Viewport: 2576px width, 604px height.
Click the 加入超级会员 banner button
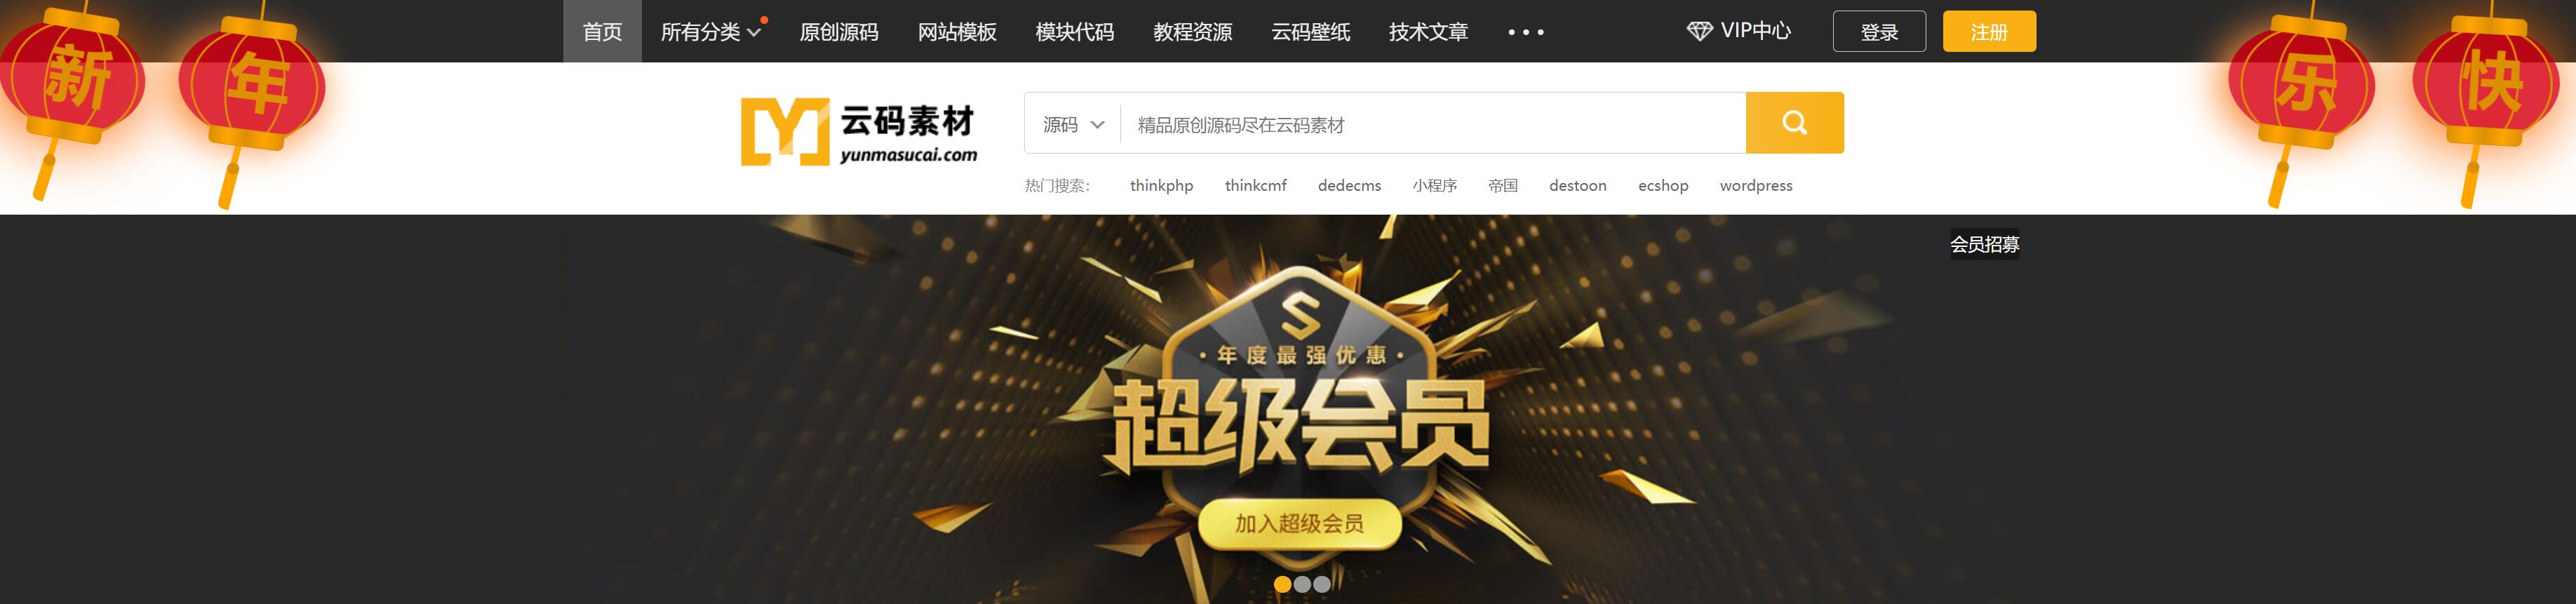pos(1299,523)
